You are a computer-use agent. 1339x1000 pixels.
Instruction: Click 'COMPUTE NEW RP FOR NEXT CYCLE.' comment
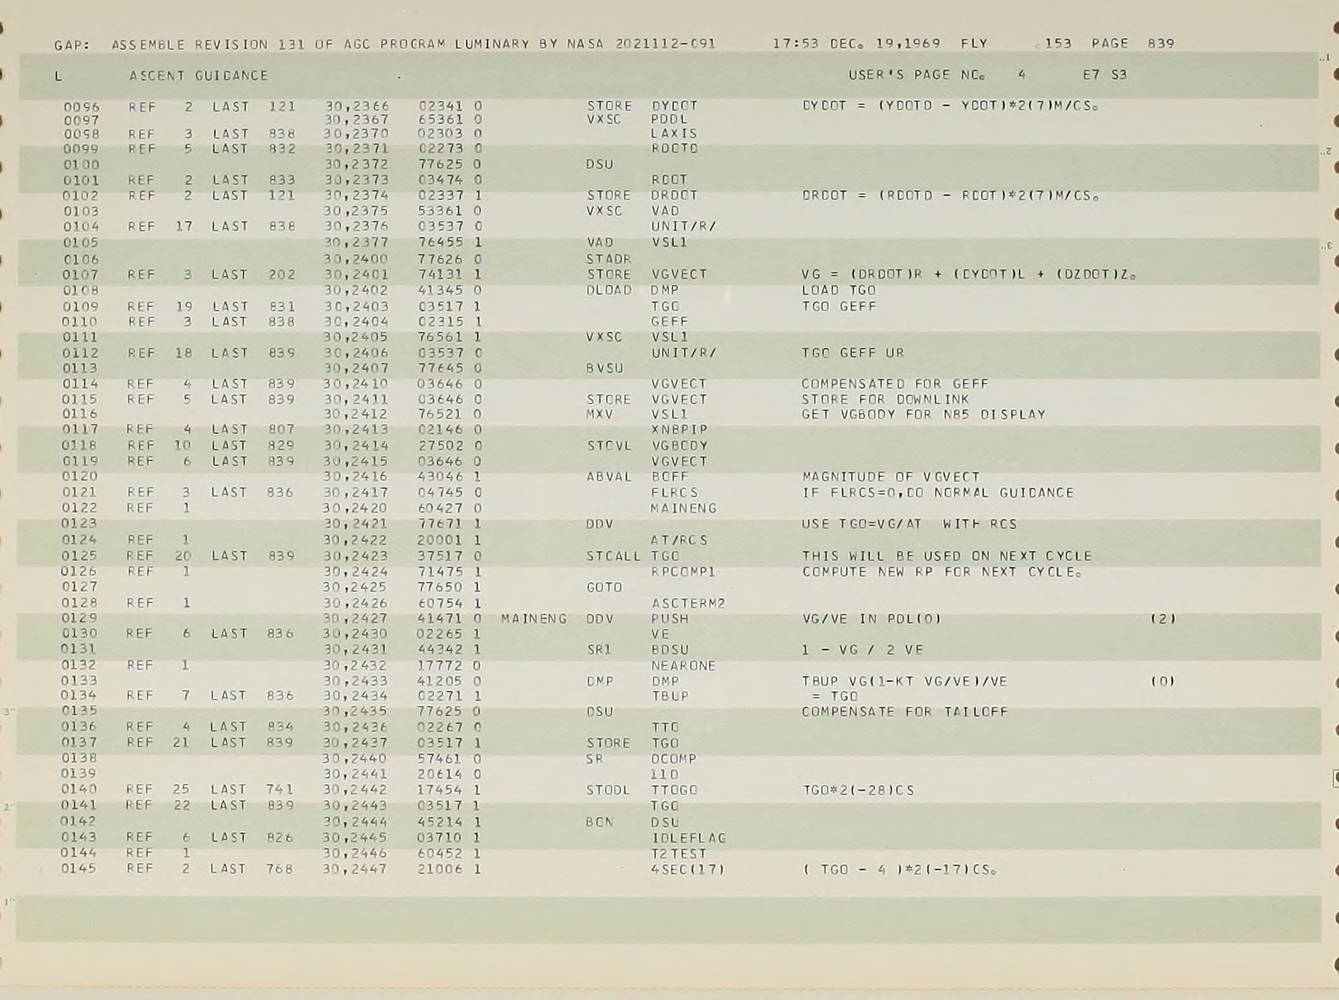click(941, 571)
